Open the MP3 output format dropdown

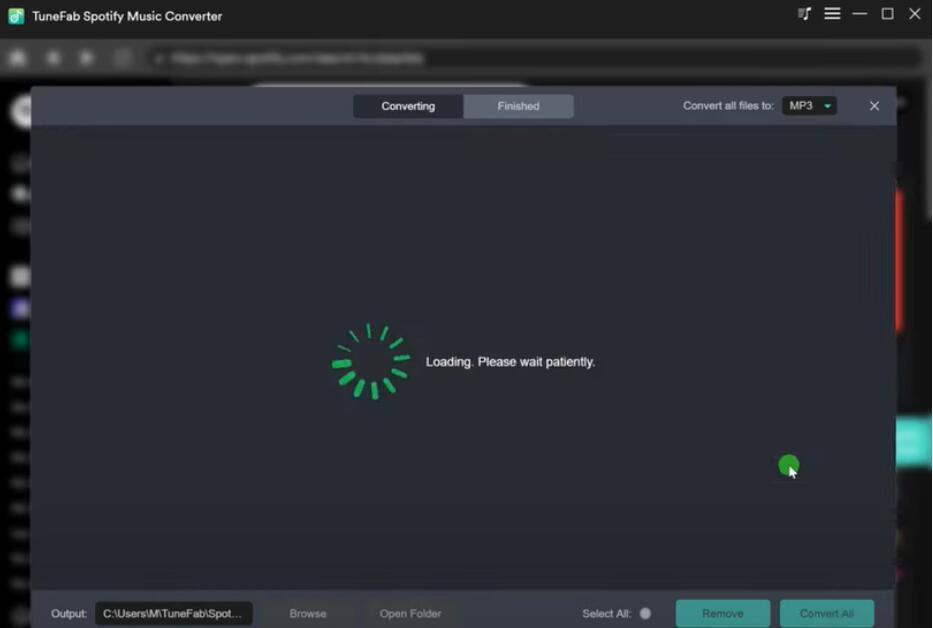coord(809,106)
